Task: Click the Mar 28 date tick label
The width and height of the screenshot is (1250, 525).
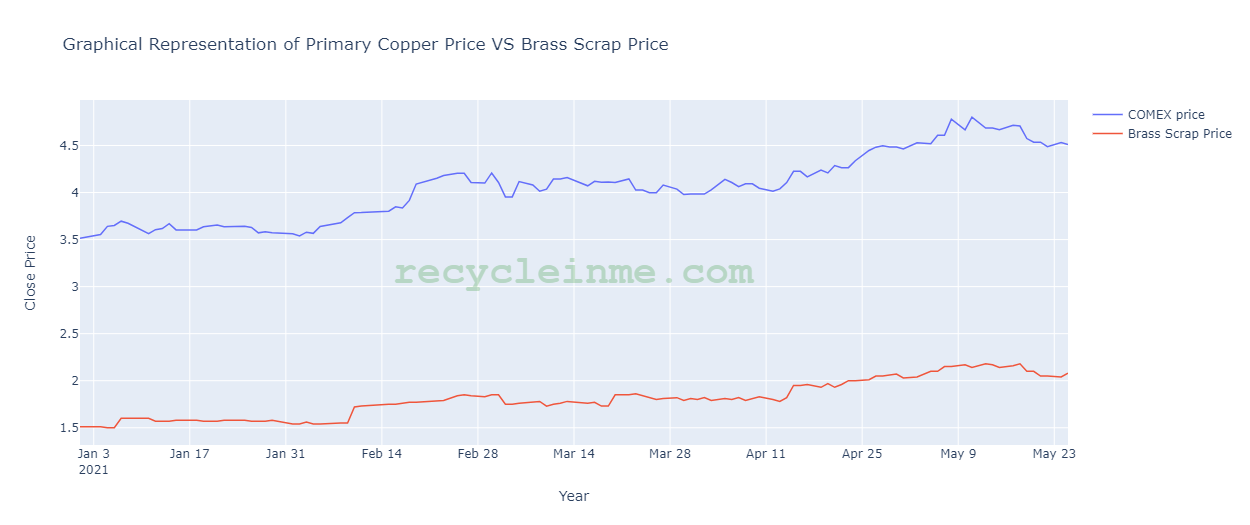Action: point(670,453)
